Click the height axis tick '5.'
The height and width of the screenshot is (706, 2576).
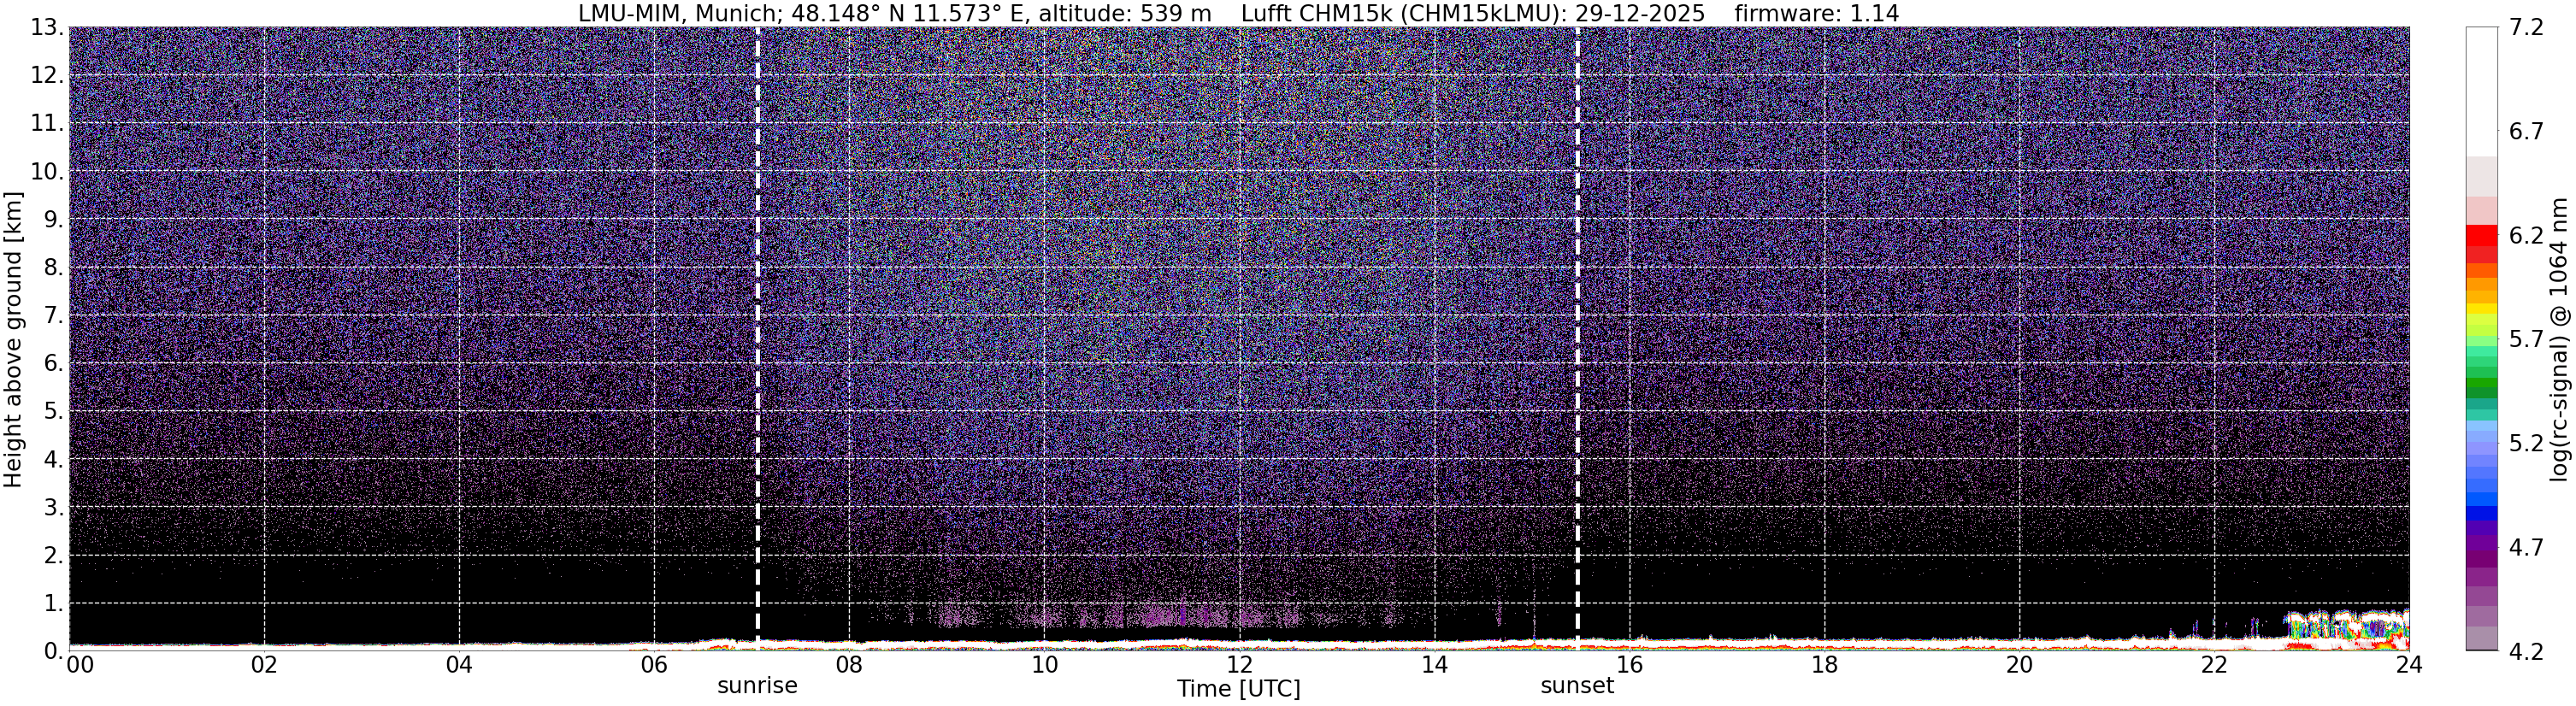pyautogui.click(x=53, y=412)
